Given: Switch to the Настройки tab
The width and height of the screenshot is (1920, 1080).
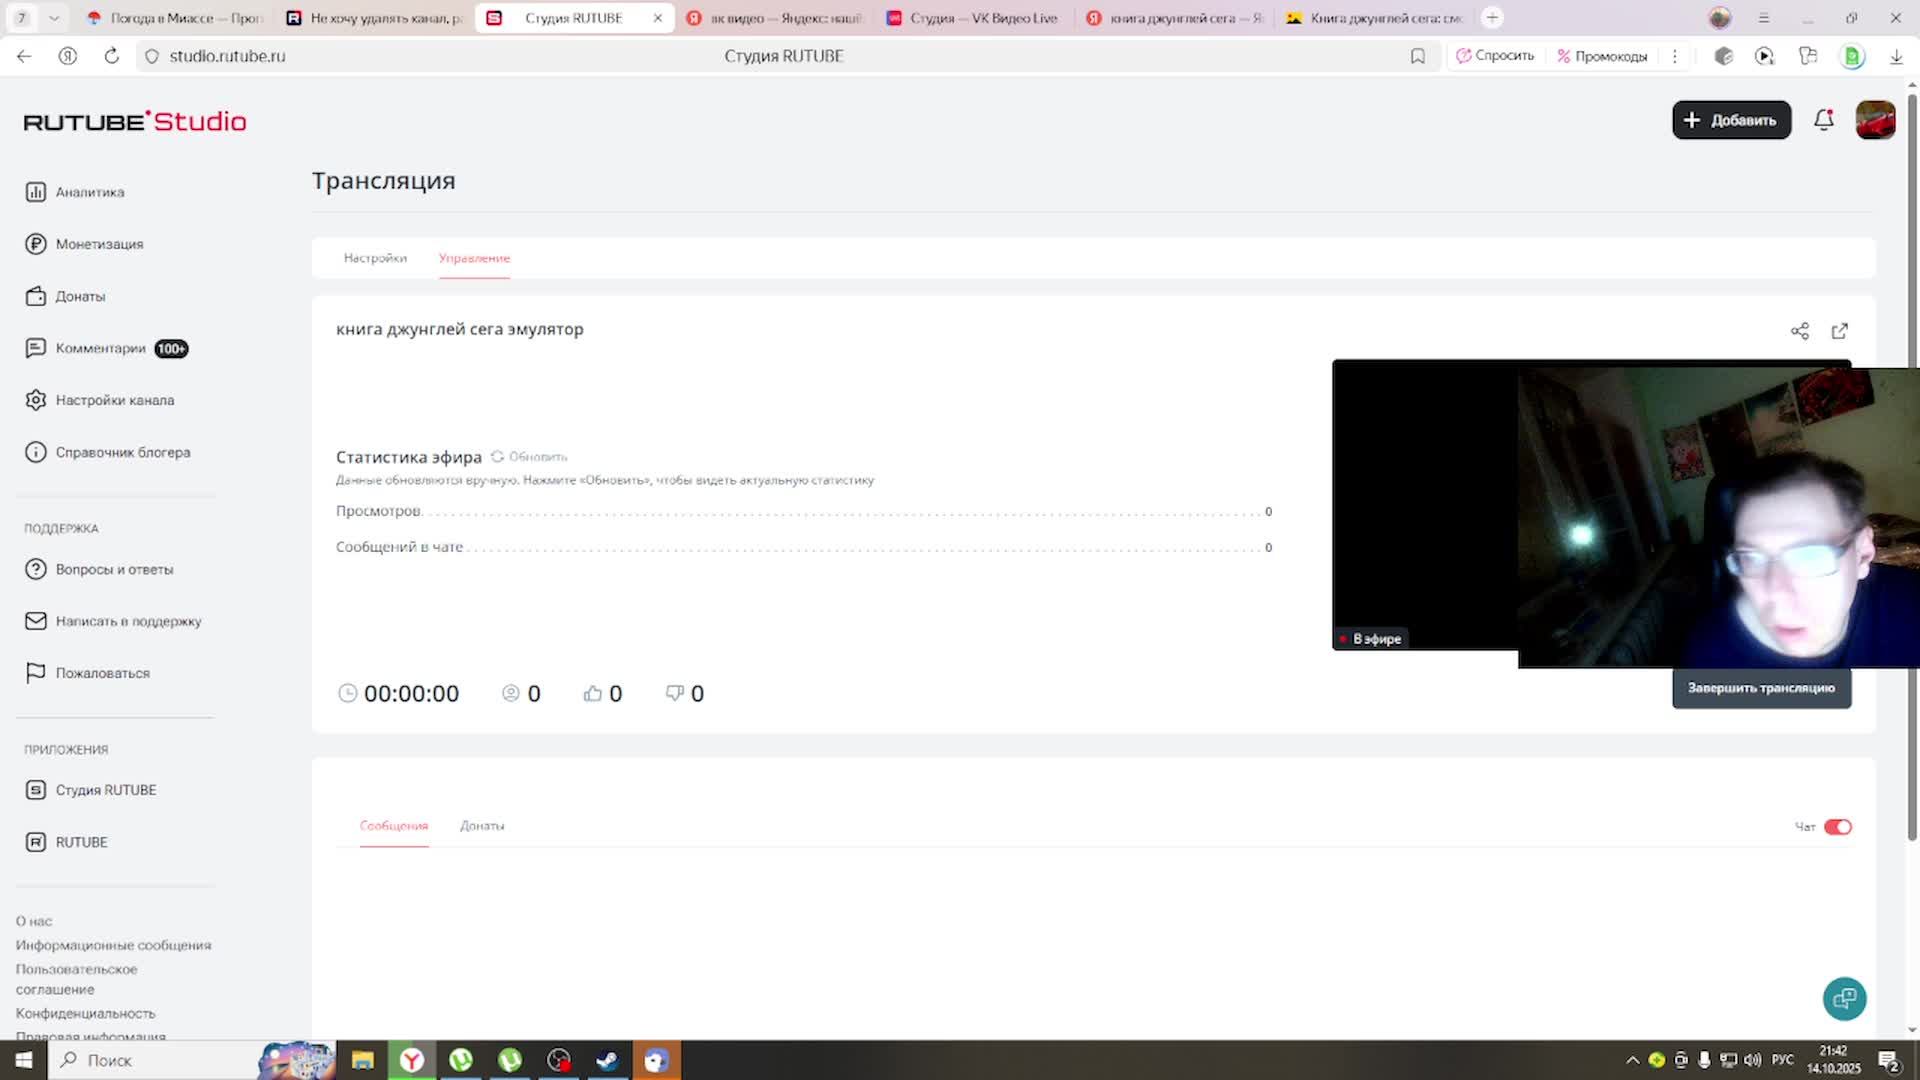Looking at the screenshot, I should click(x=375, y=258).
